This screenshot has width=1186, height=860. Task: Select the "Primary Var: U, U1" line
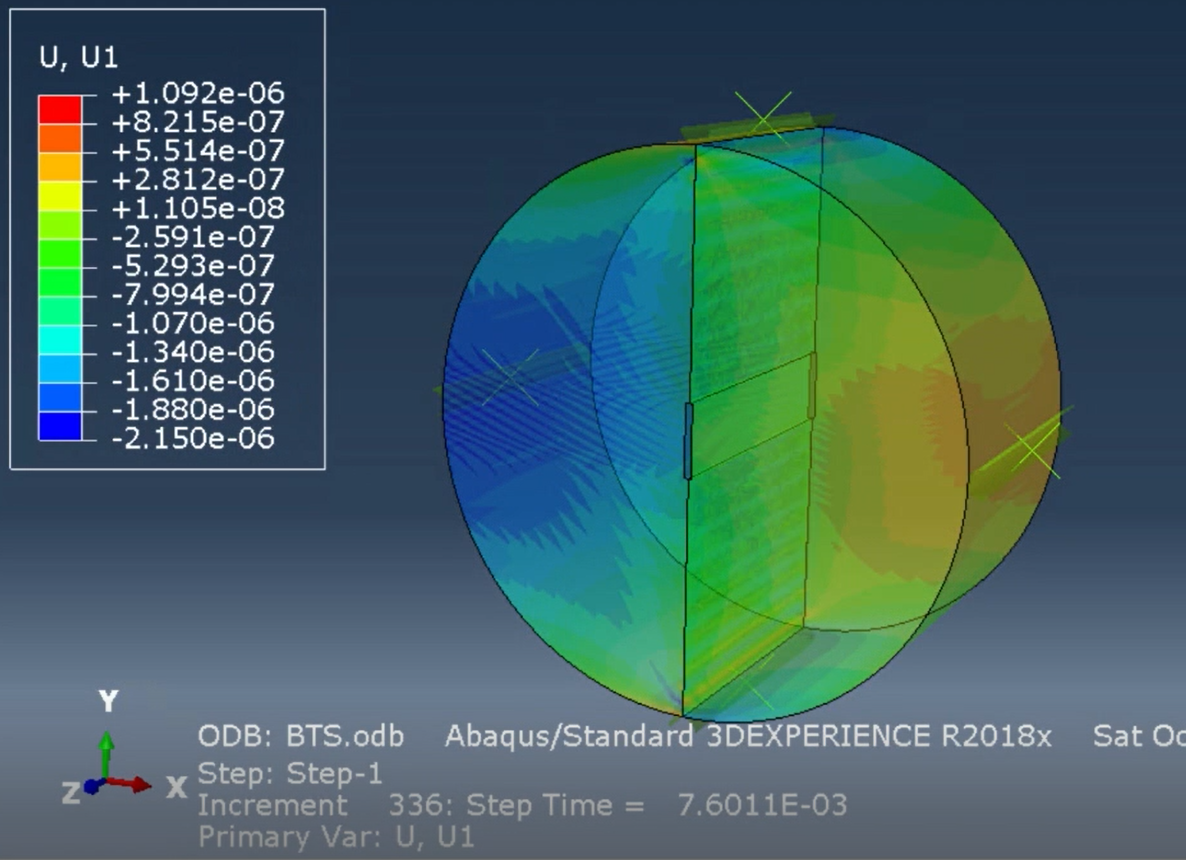(336, 837)
